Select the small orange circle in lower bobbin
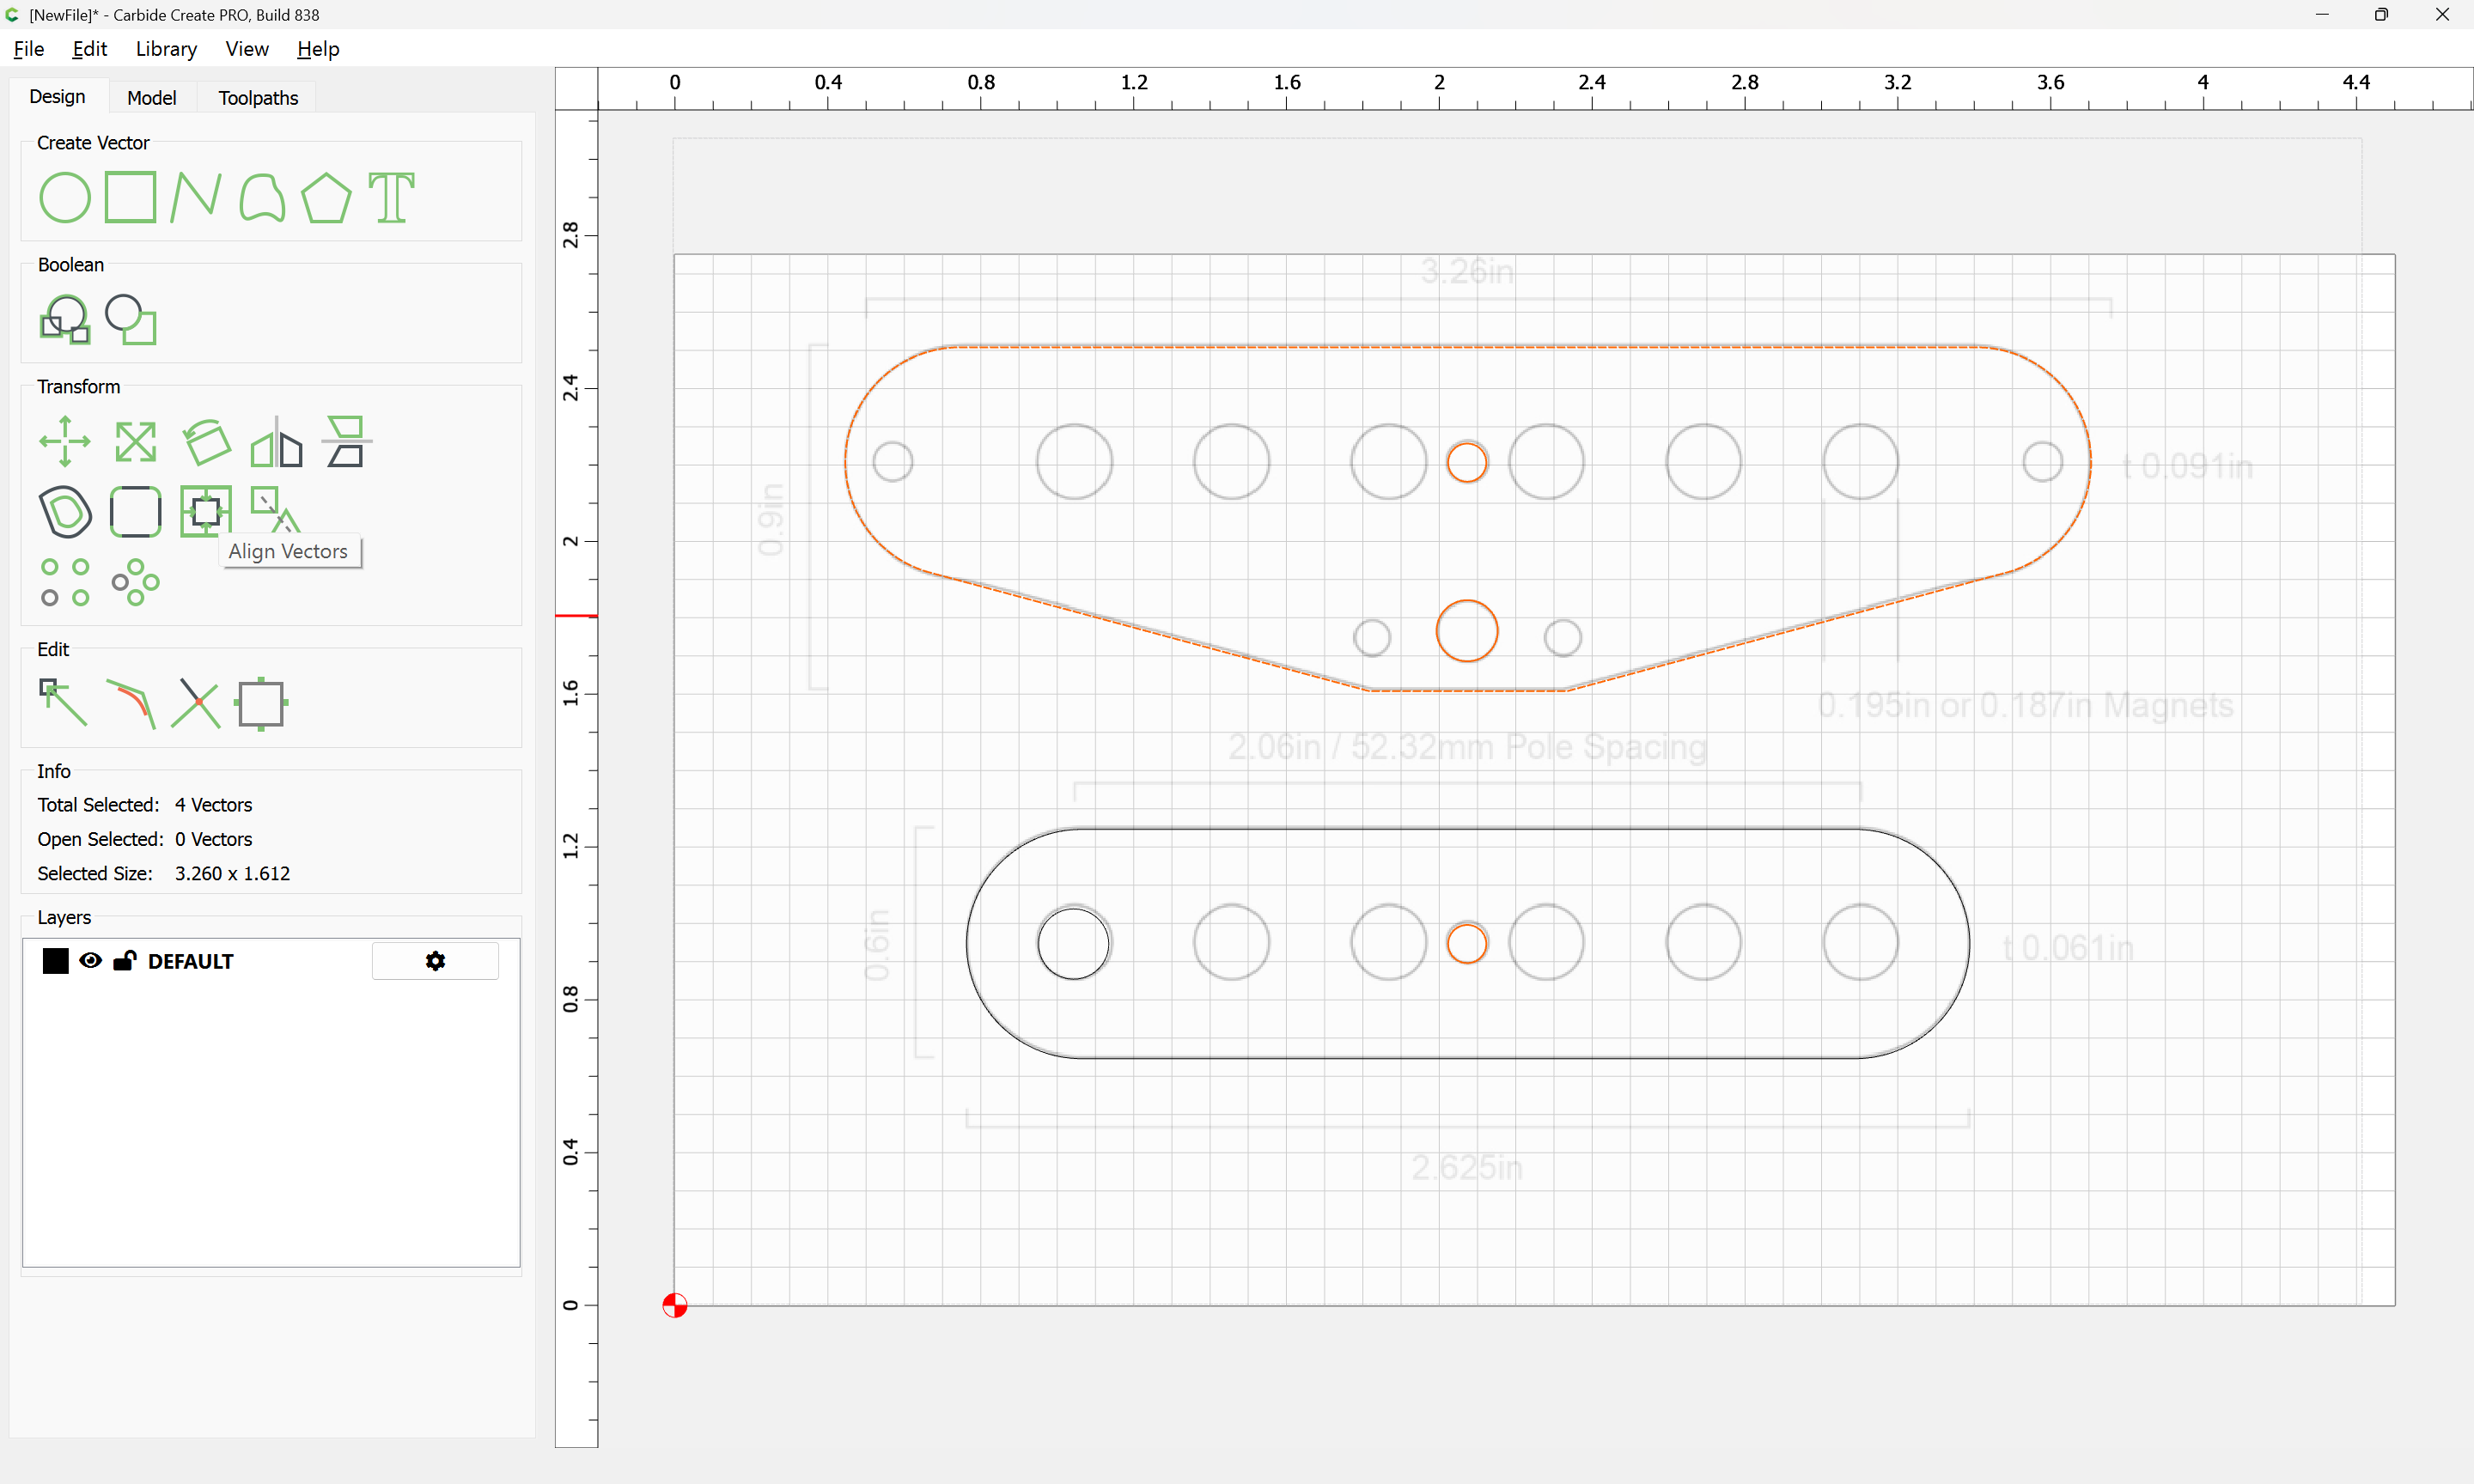 click(x=1467, y=943)
